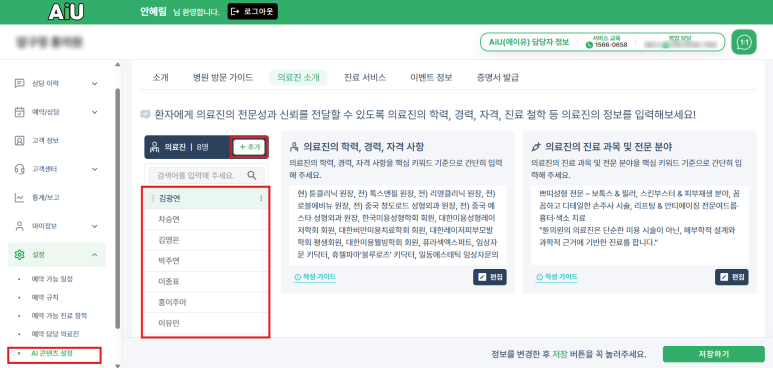Click 편집 in the 학력, 경력 panel

[490, 277]
